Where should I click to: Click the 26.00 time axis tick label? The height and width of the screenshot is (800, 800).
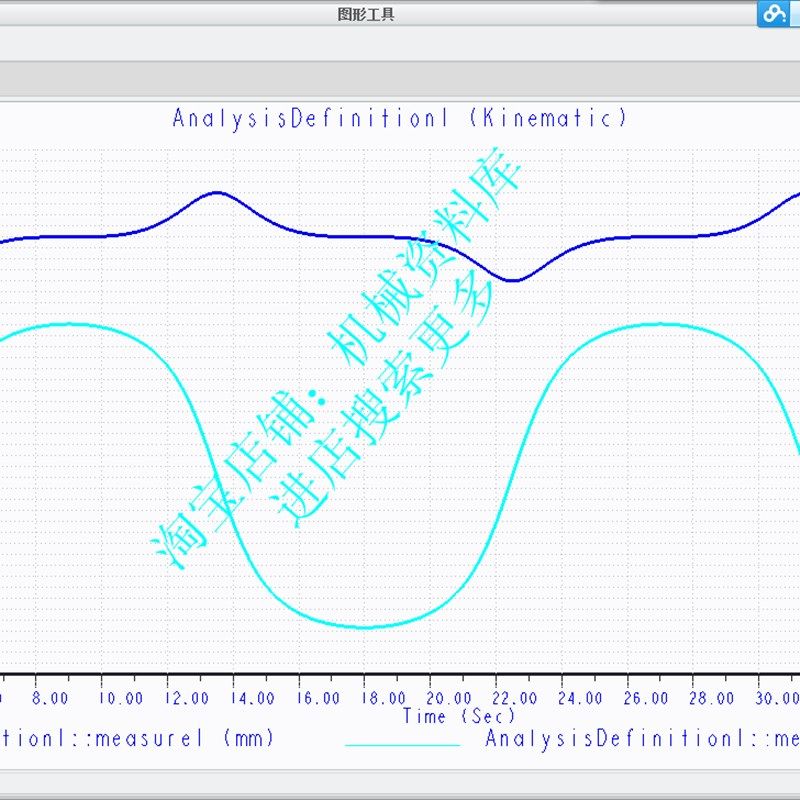pos(646,698)
